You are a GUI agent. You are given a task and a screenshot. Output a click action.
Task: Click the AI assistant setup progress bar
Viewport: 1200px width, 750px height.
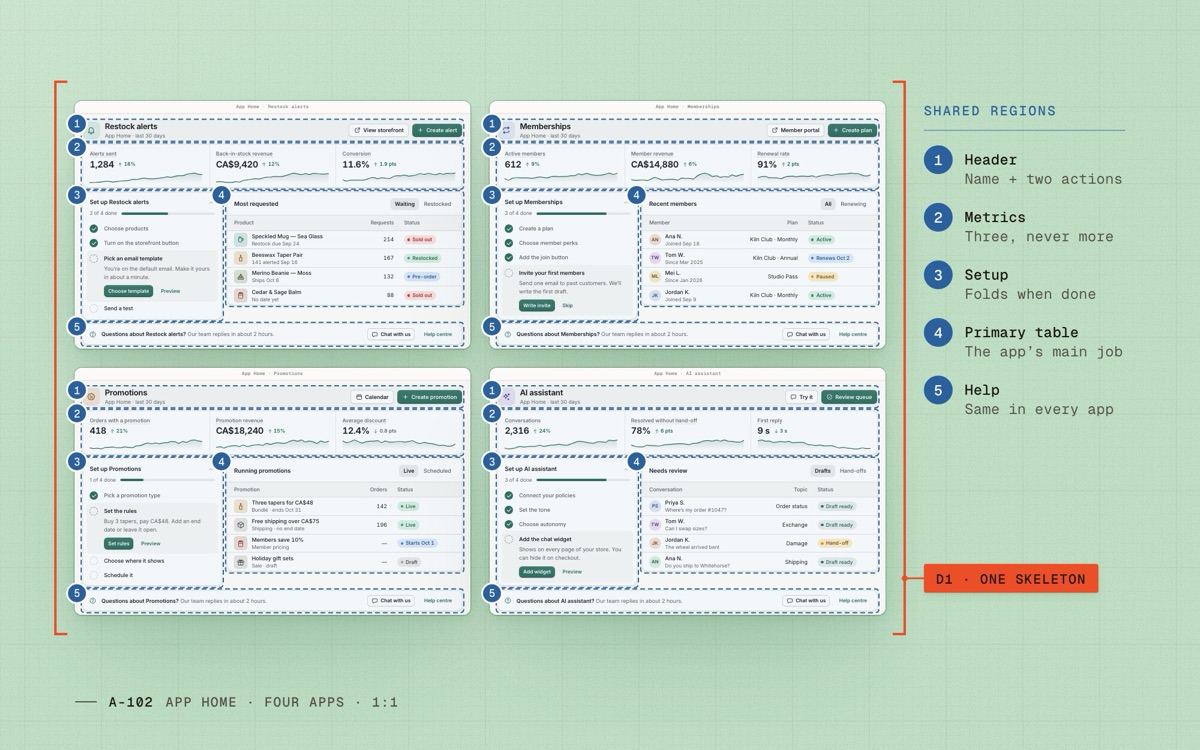click(584, 480)
